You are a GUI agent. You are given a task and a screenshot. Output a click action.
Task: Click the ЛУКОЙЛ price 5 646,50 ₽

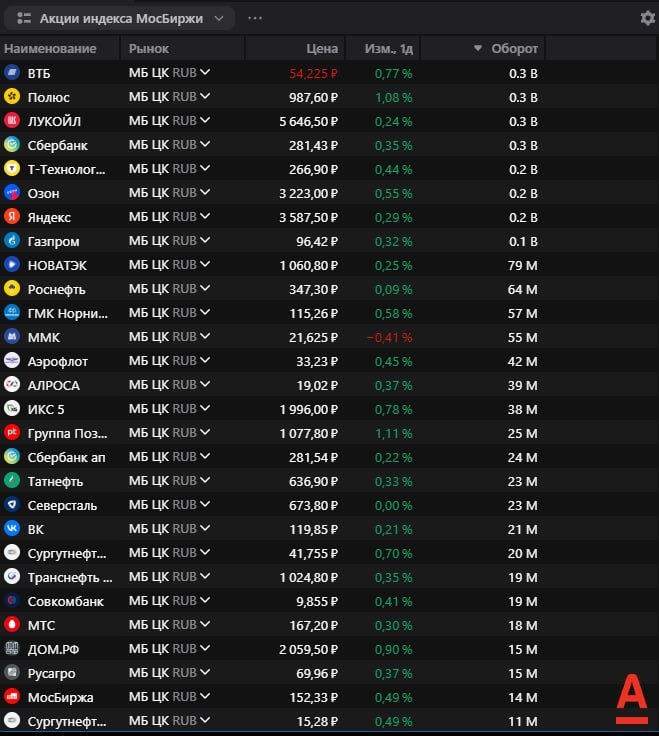(308, 122)
